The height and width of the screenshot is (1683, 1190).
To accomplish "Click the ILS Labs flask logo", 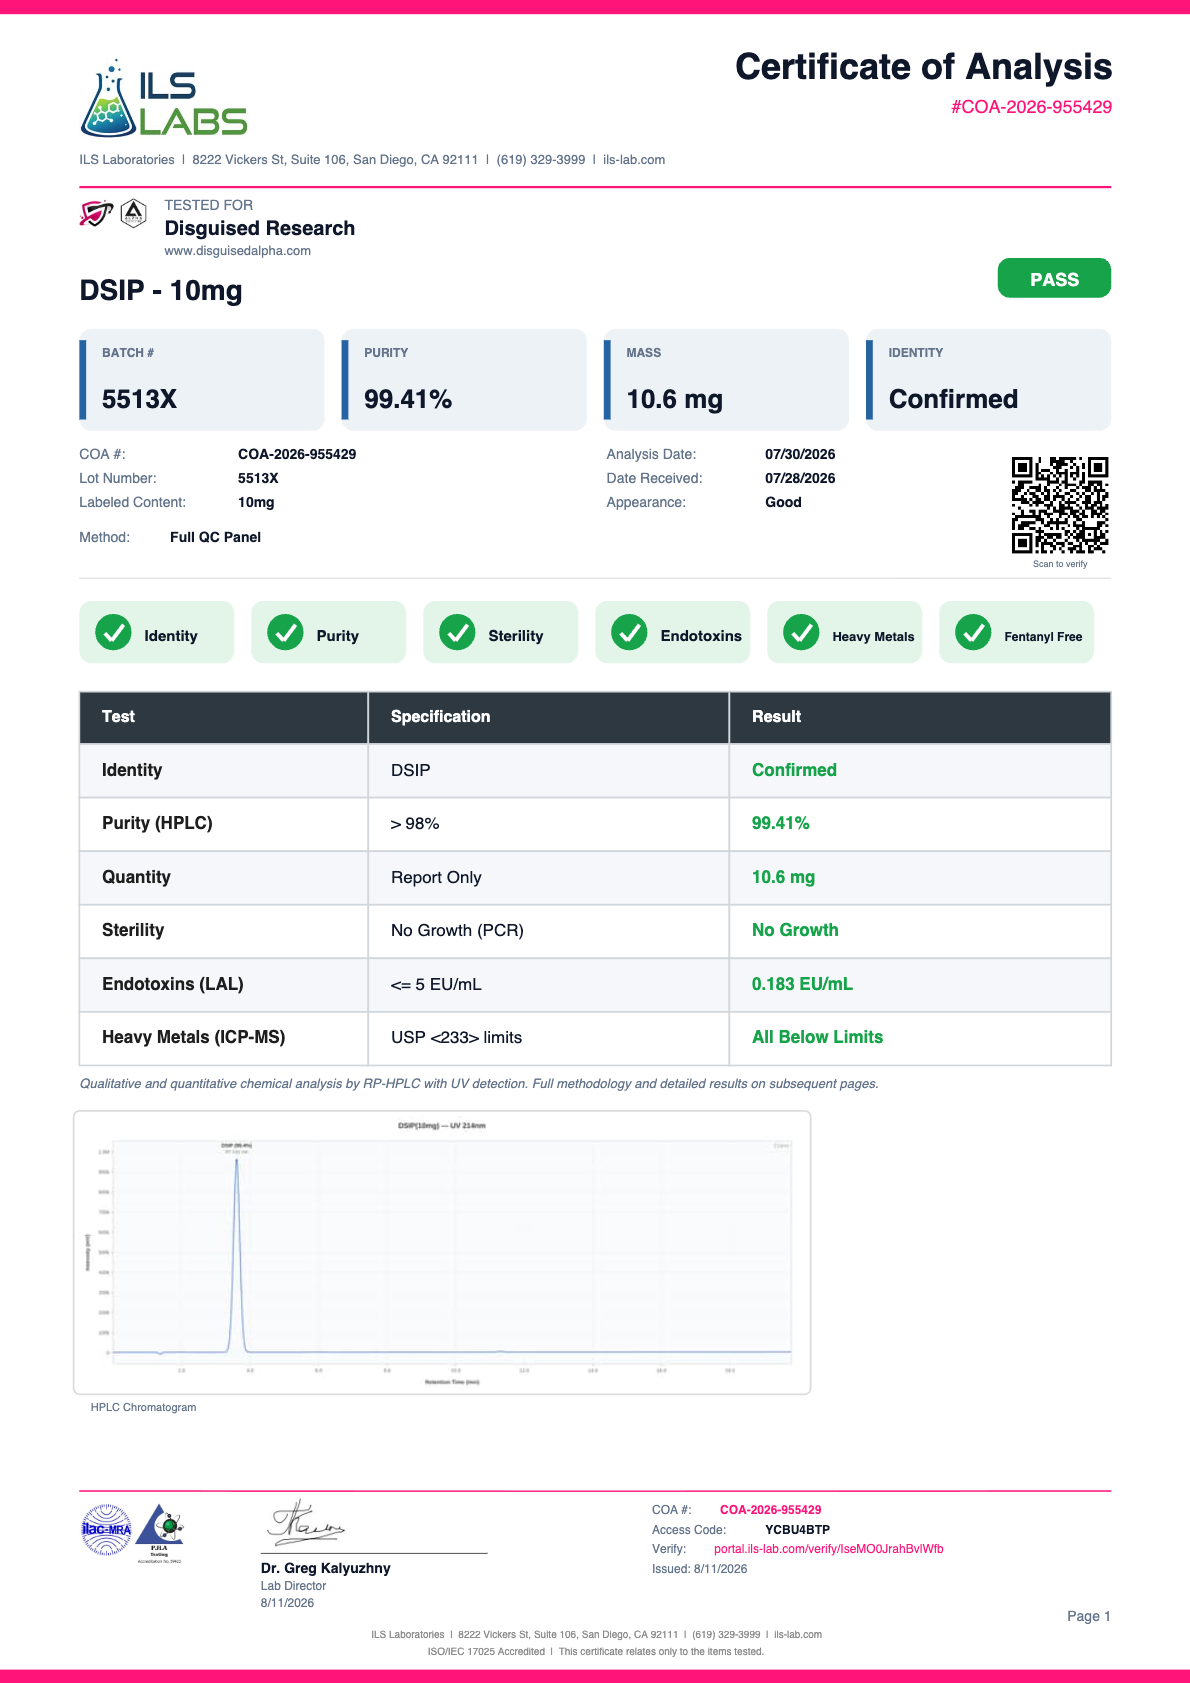I will (x=164, y=98).
